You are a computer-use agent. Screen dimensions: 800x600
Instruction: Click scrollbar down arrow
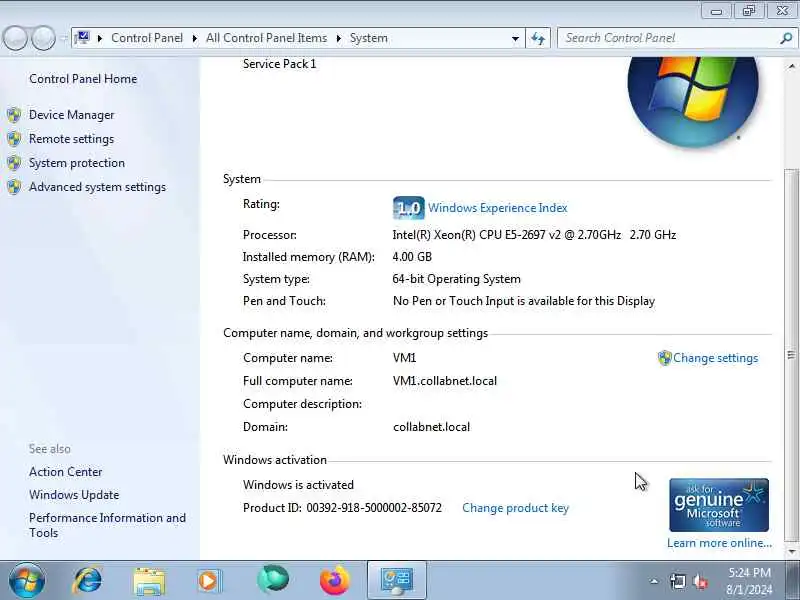click(791, 551)
